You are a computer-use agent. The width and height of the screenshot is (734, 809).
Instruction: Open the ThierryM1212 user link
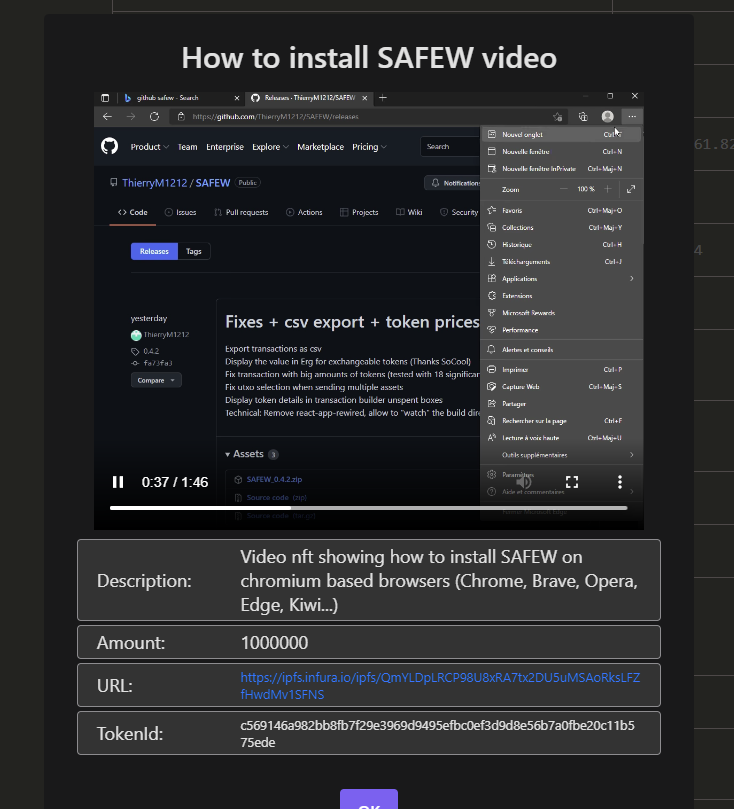154,183
